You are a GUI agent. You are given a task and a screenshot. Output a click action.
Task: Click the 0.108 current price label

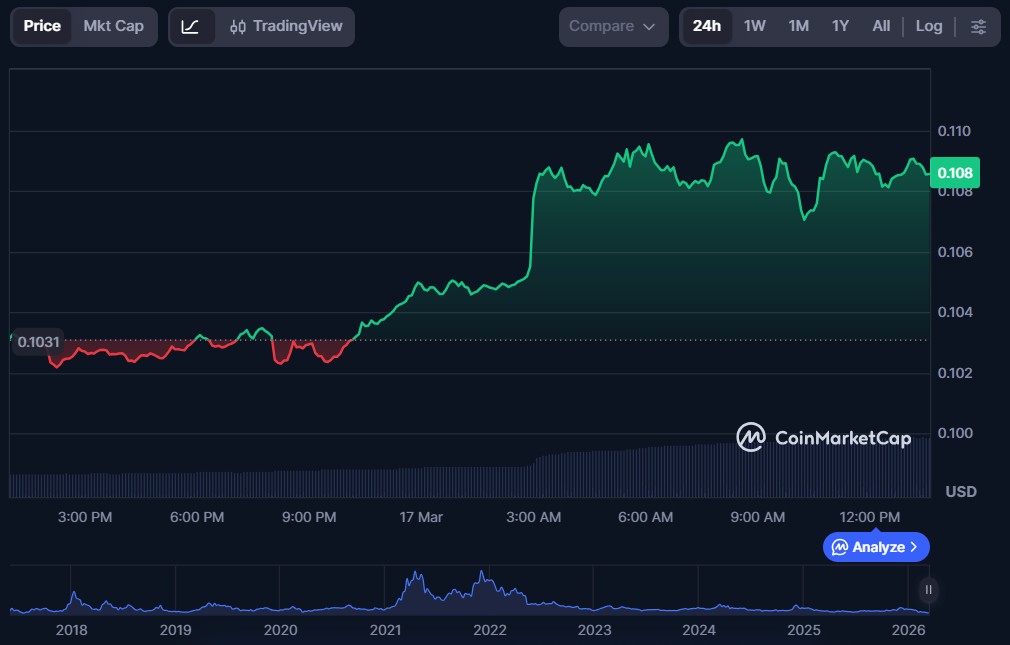(x=954, y=173)
